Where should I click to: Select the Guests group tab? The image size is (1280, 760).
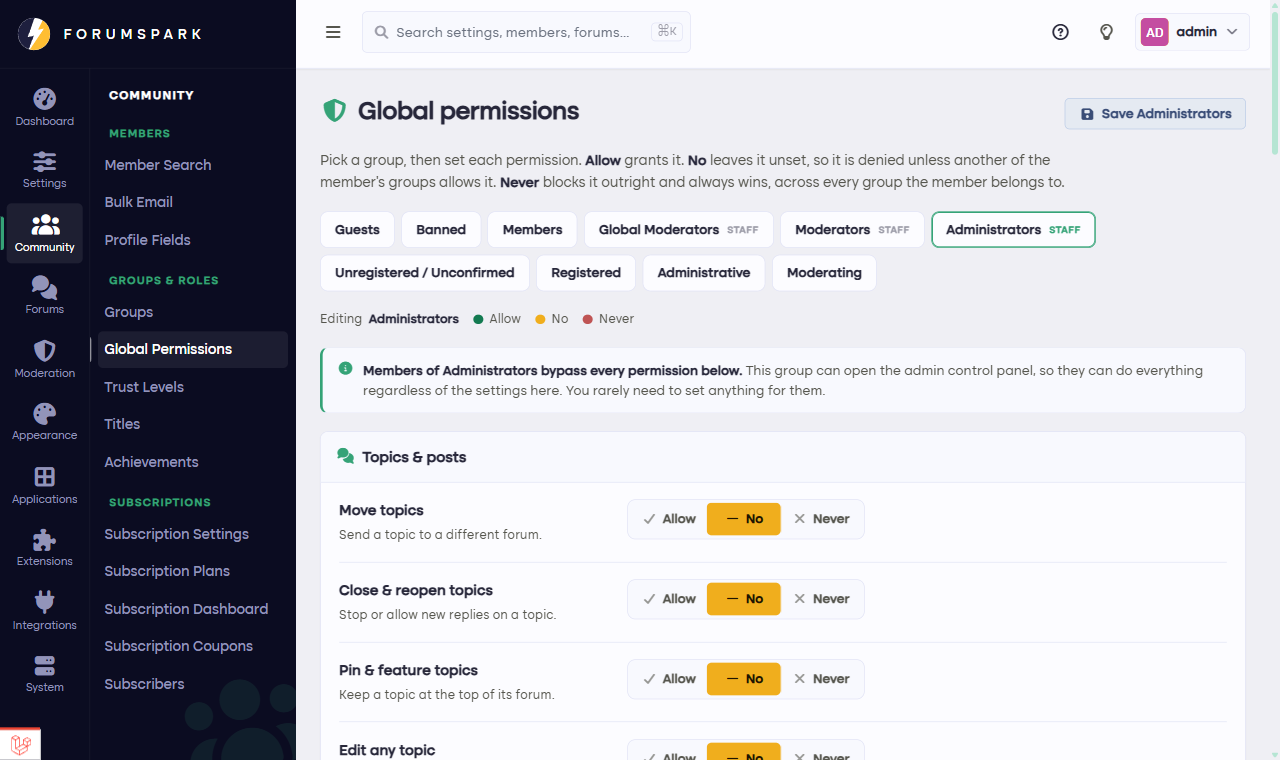[357, 230]
